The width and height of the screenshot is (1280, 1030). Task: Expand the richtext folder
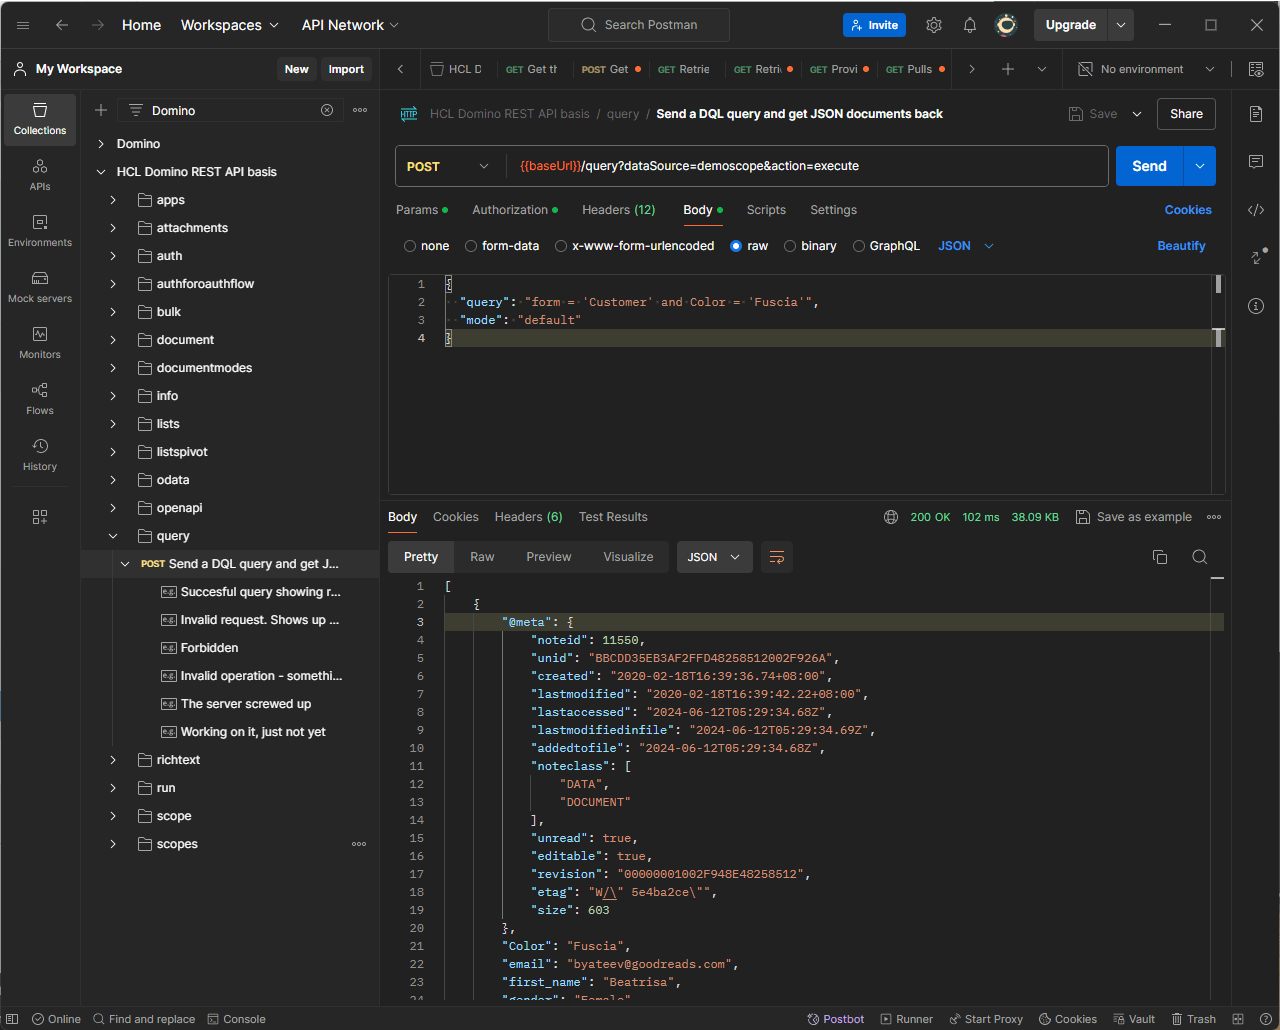pyautogui.click(x=113, y=760)
